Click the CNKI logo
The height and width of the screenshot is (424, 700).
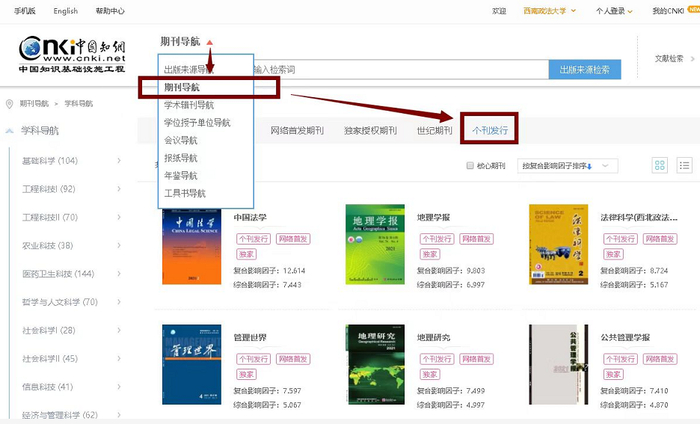coord(72,54)
